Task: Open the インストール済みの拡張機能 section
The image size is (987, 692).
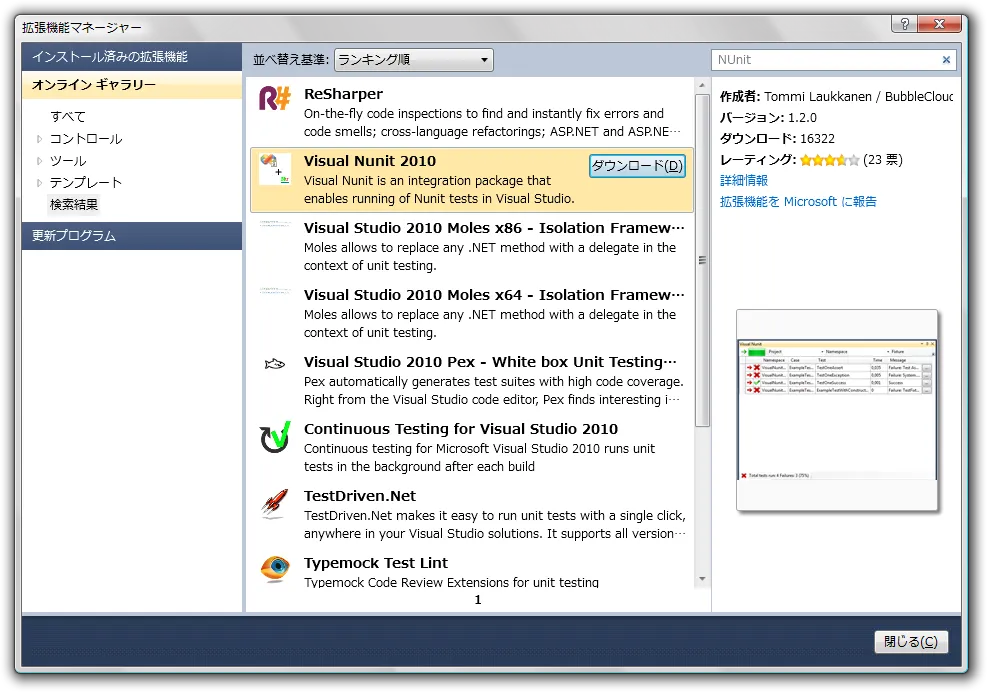Action: click(131, 57)
